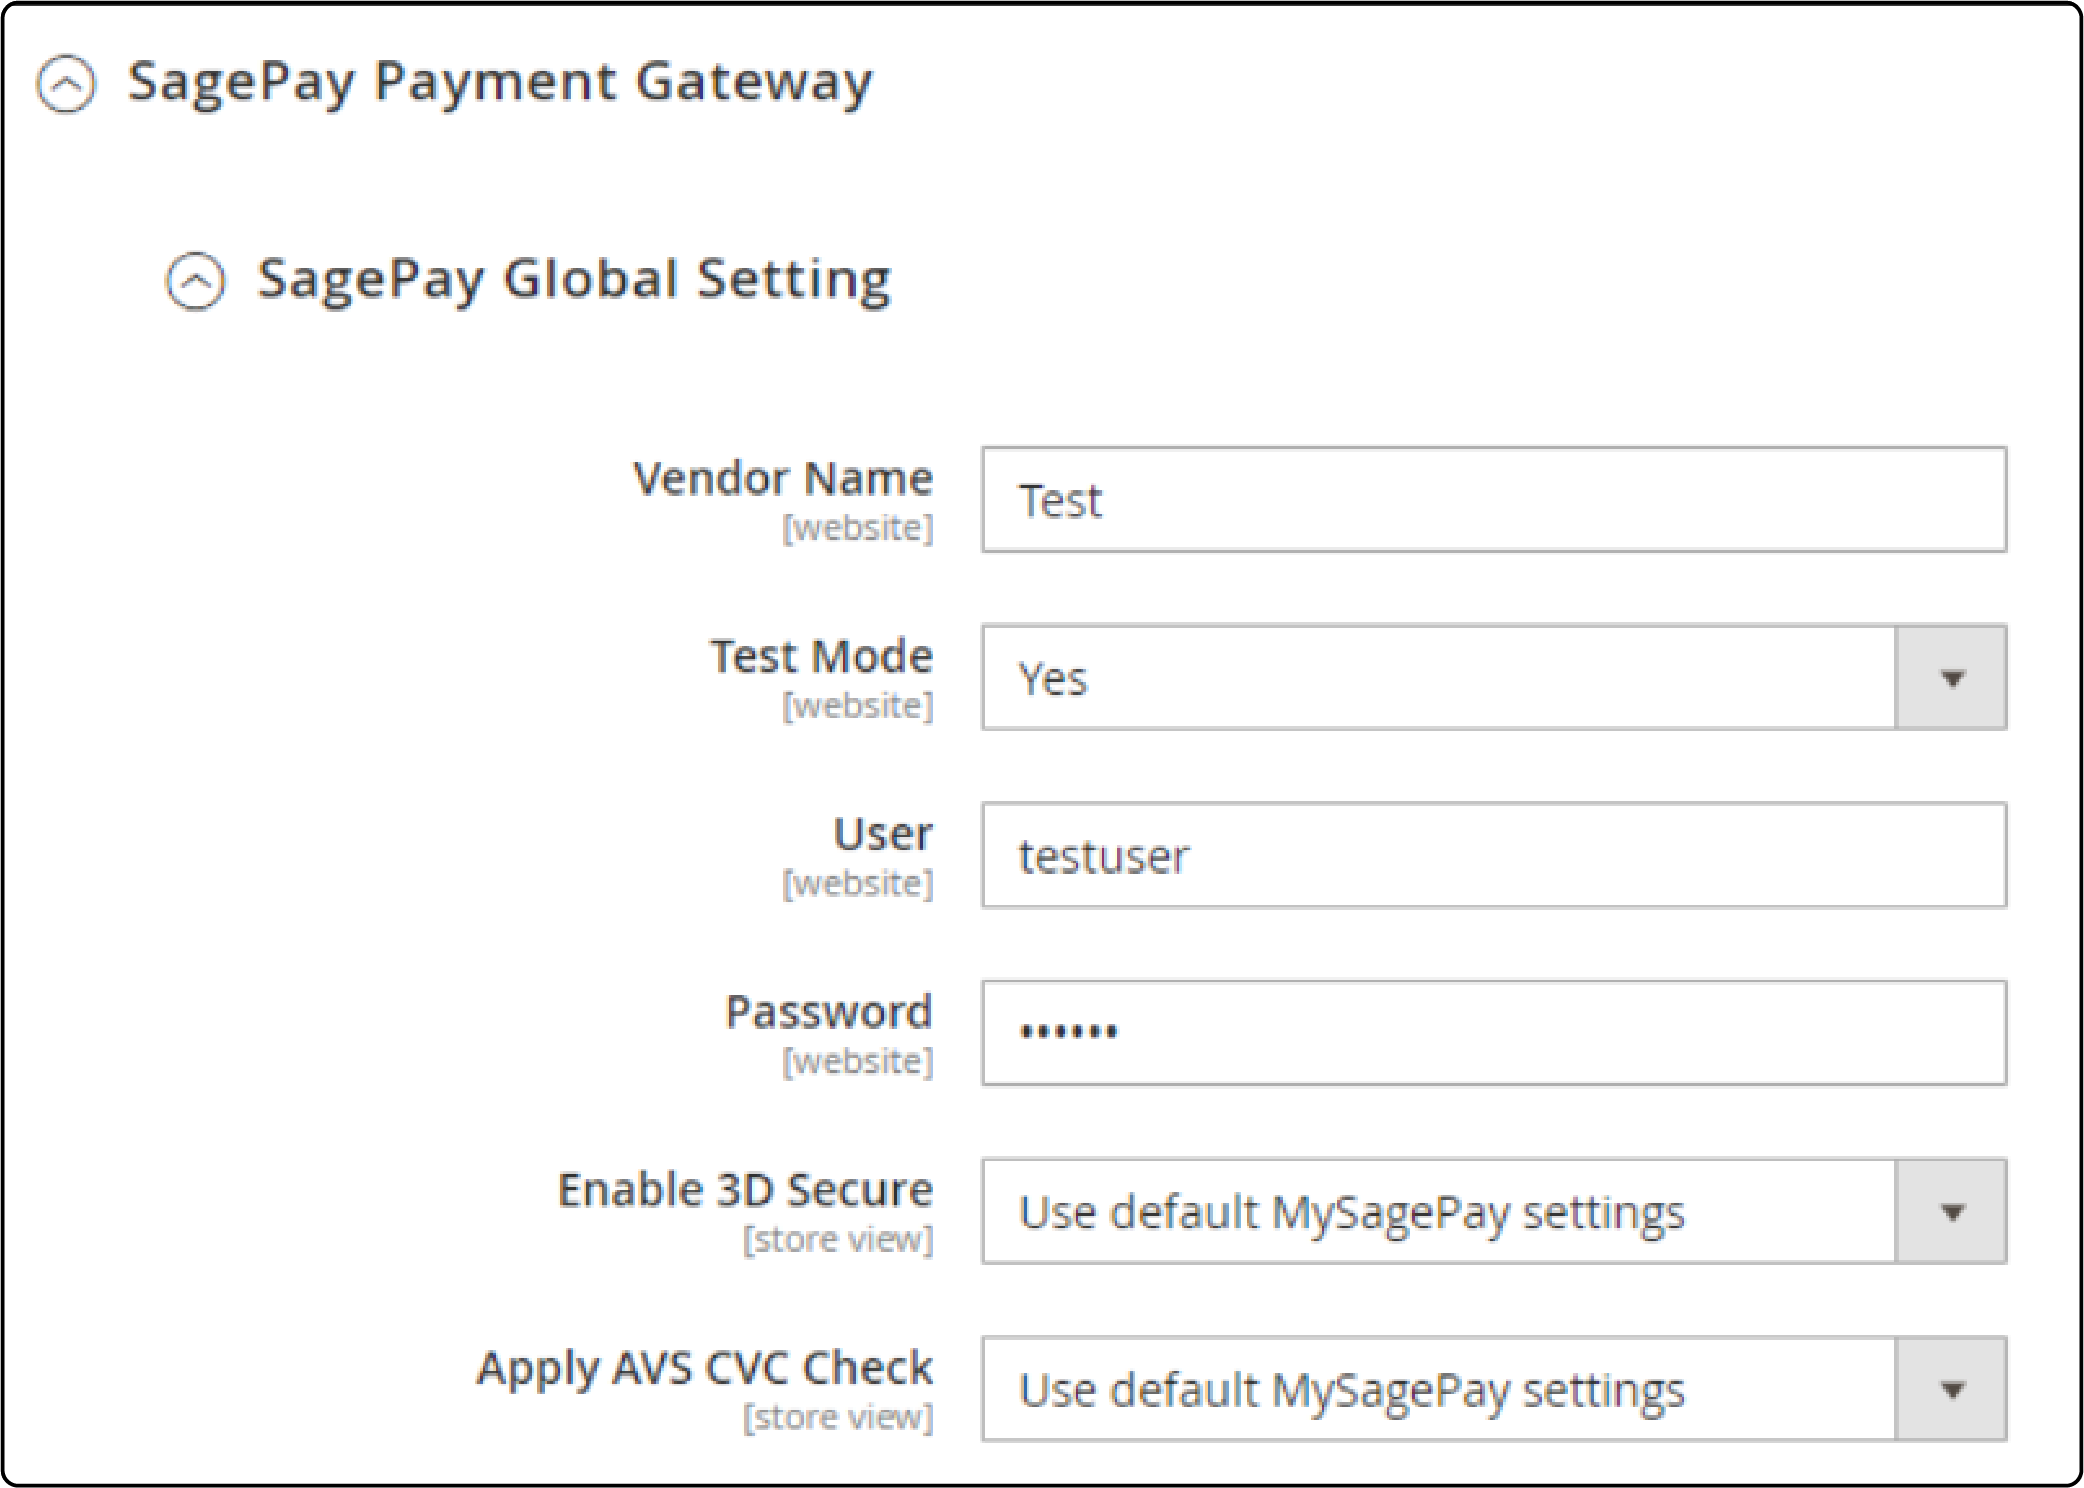Click the website scope label under Vendor Name
2084x1488 pixels.
[858, 525]
